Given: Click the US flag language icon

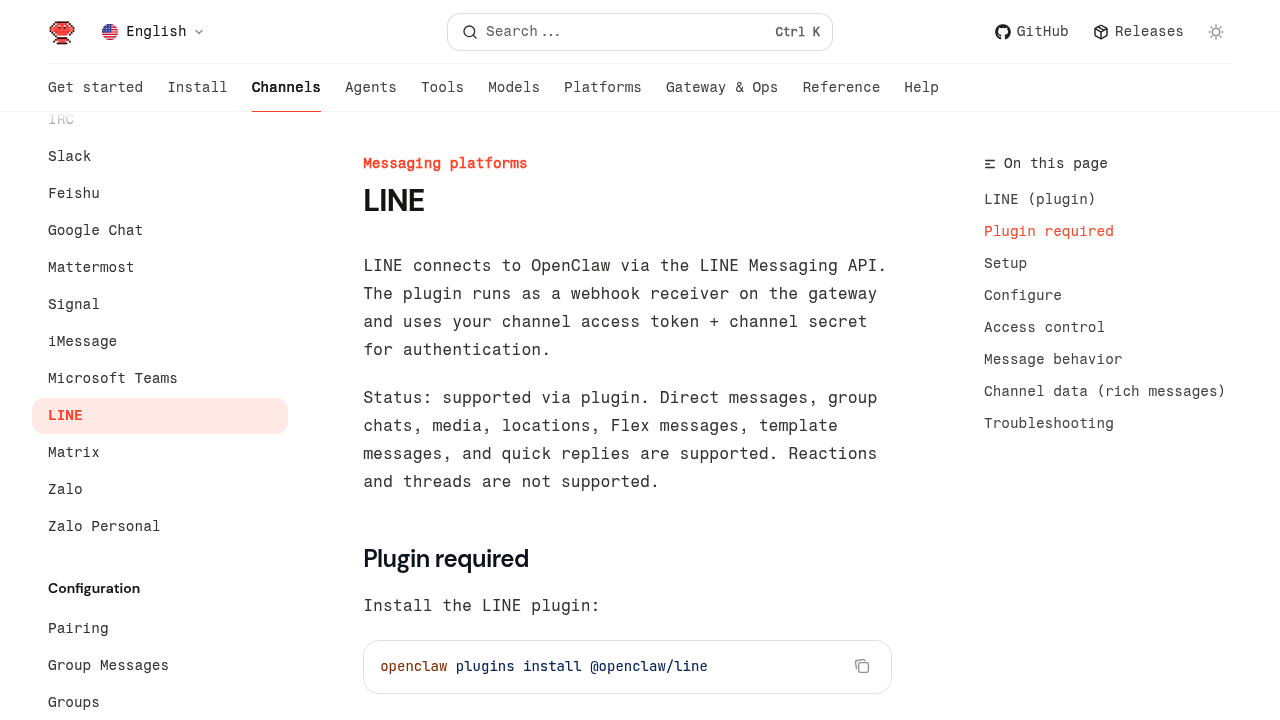Looking at the screenshot, I should click(x=110, y=32).
